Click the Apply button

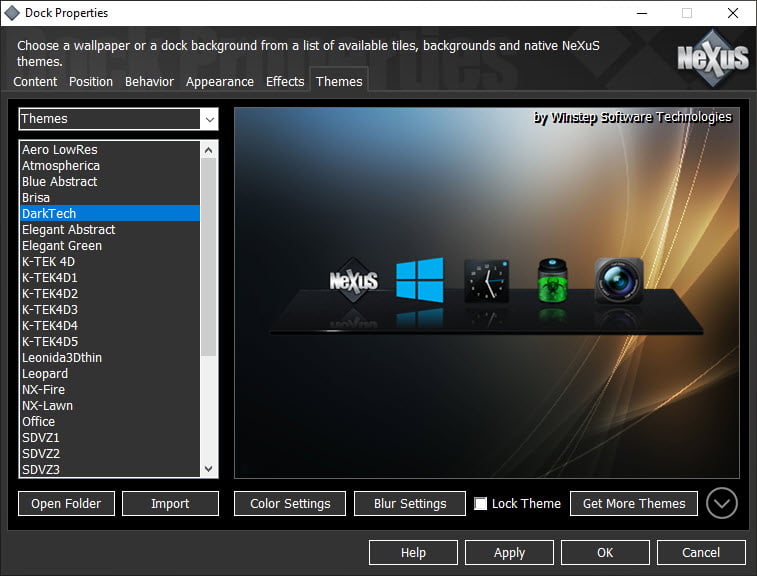[509, 552]
